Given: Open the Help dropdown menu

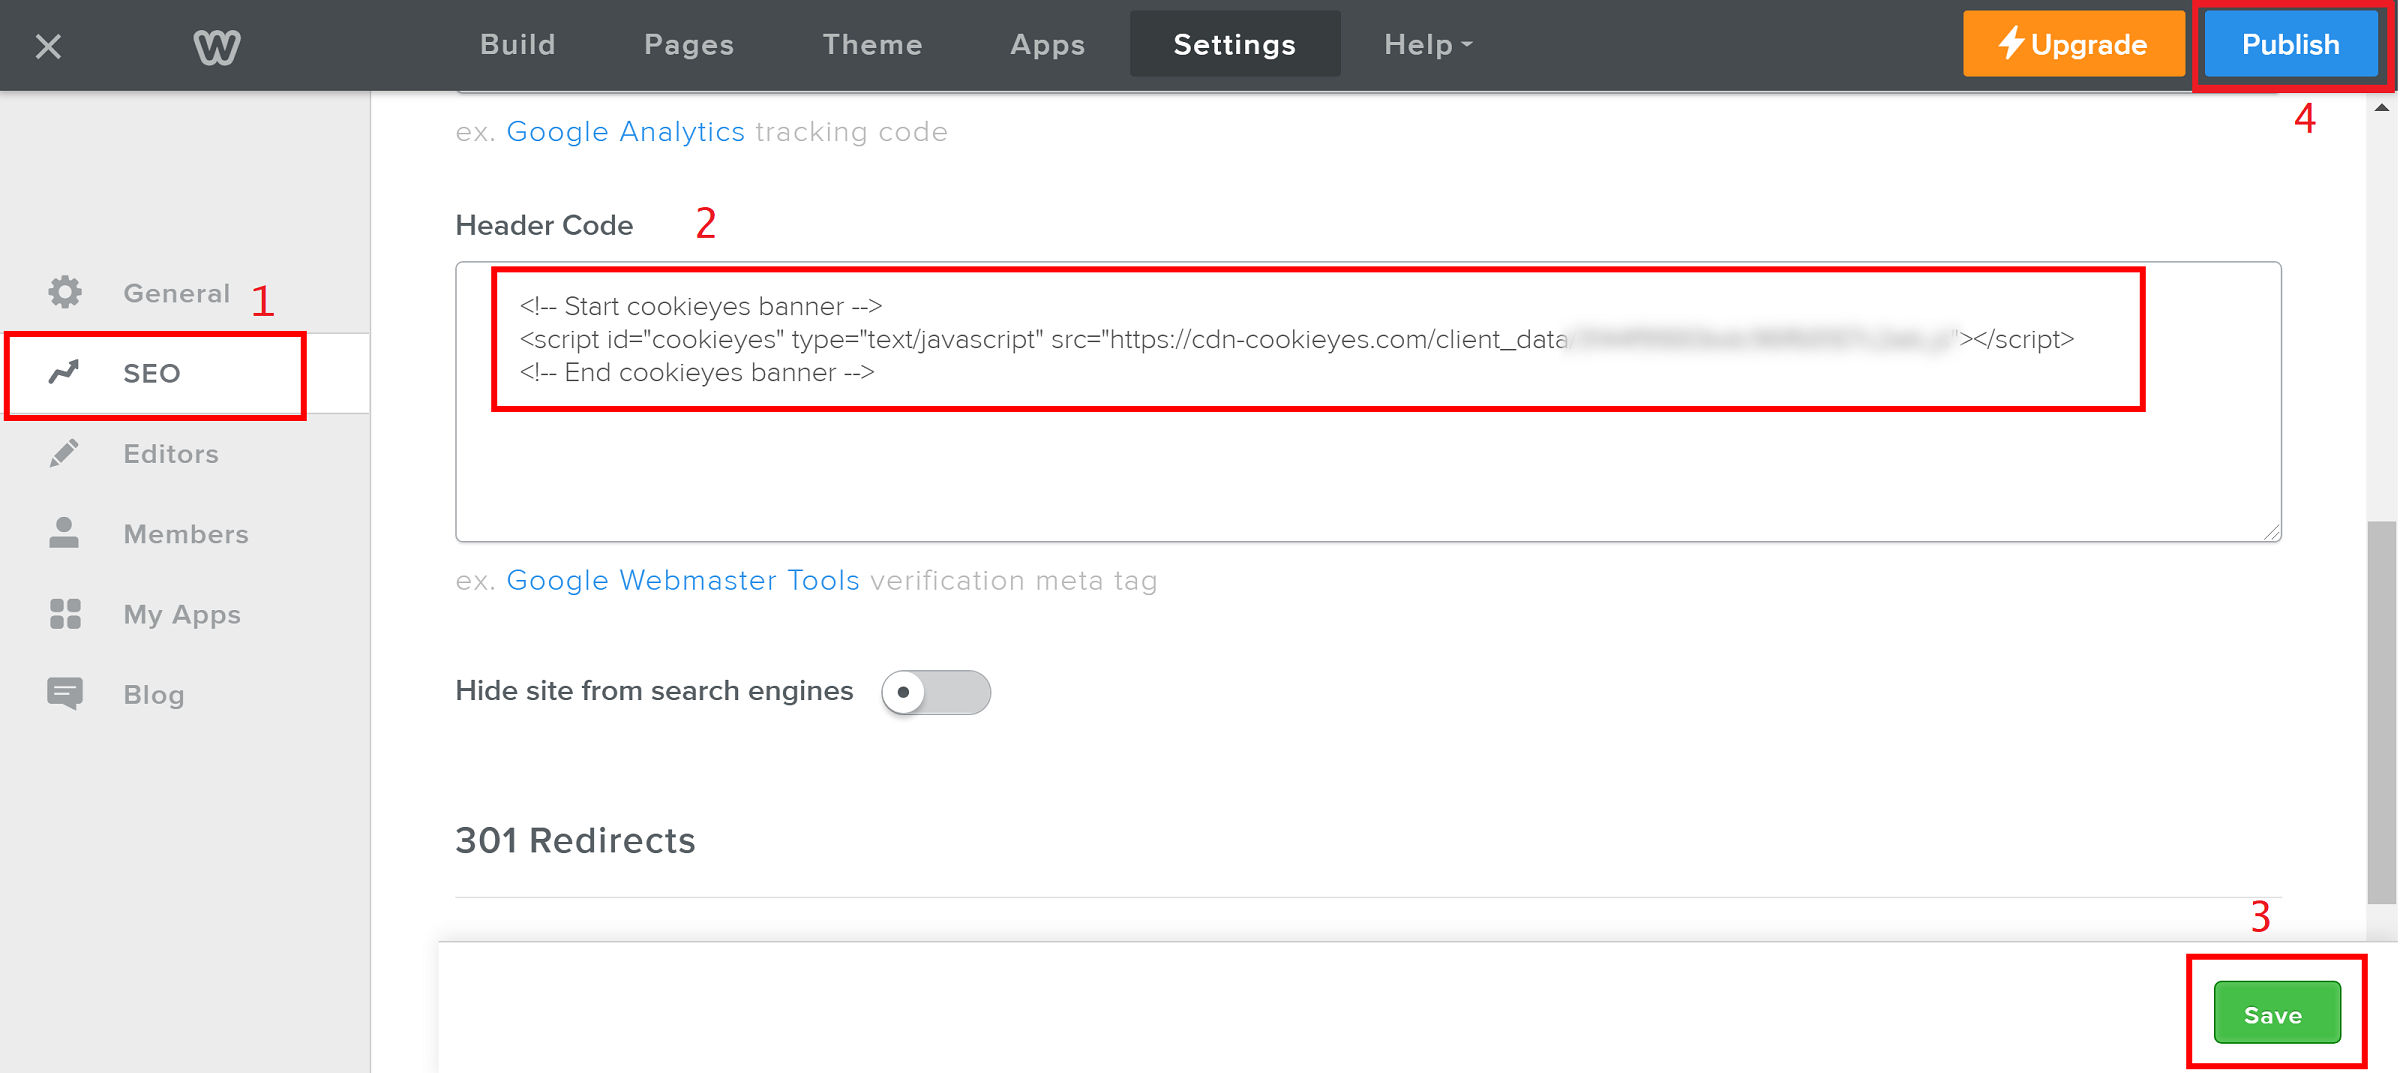Looking at the screenshot, I should [x=1428, y=45].
